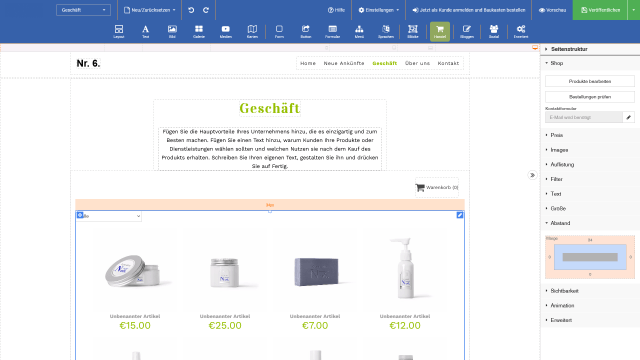Open the Layout tool in toolbar

coord(119,31)
